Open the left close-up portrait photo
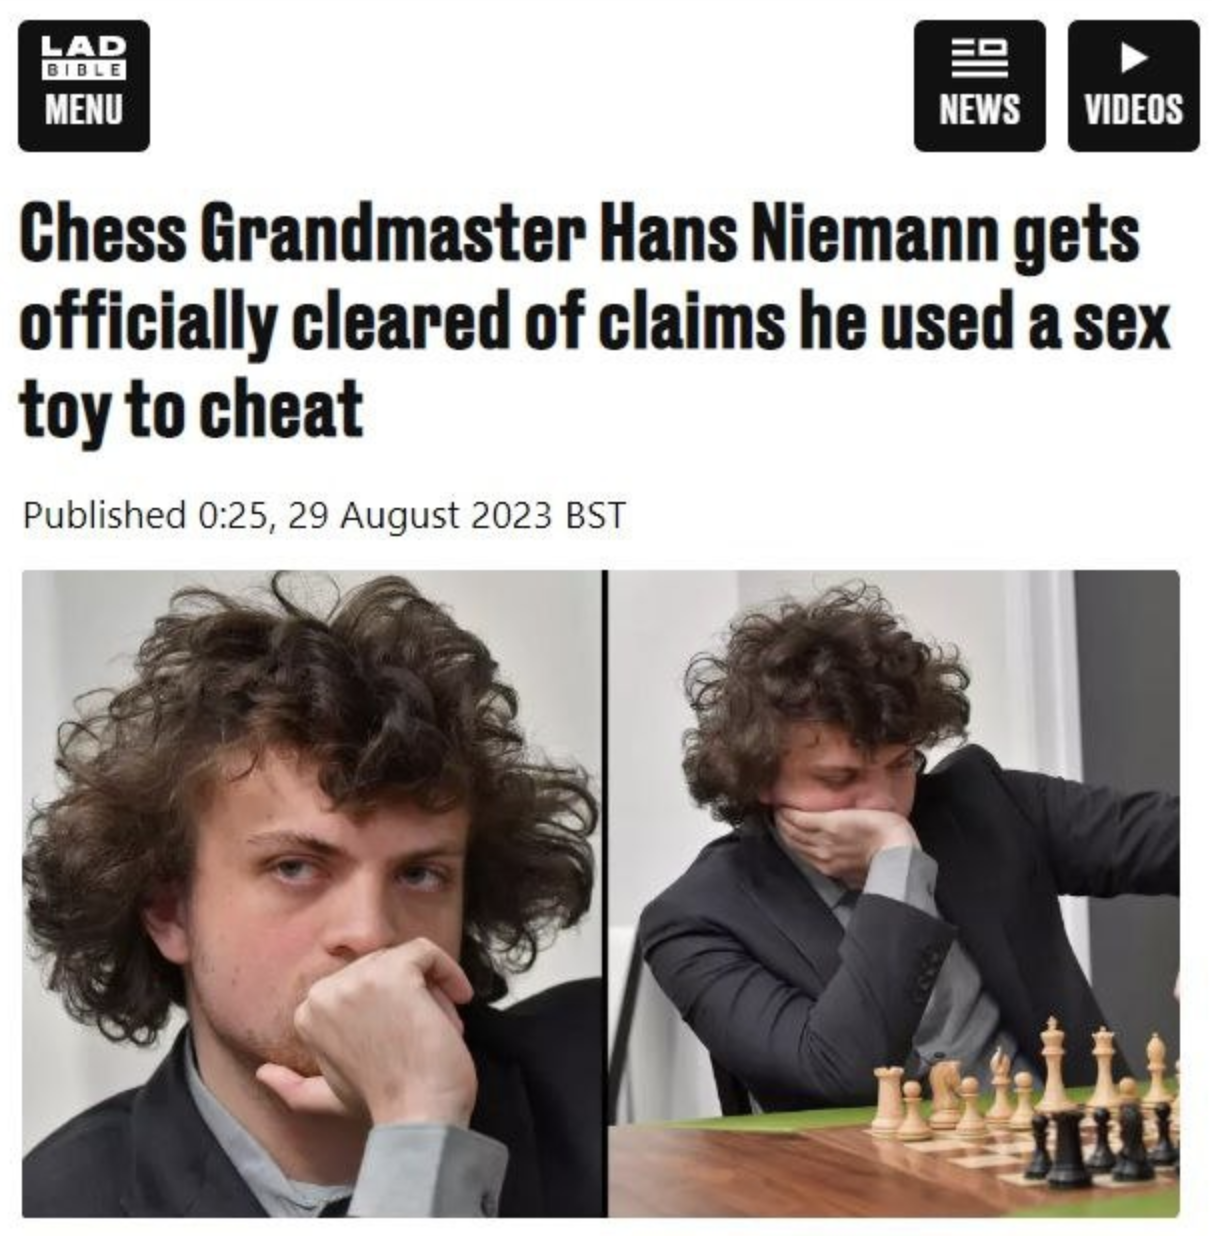 coord(311,893)
